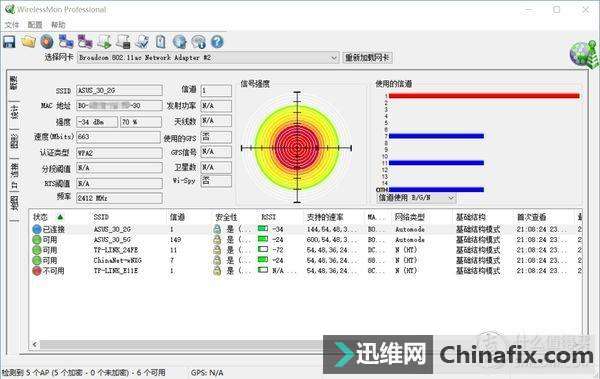Click the strength percentage field showing 70 %
This screenshot has height=379, width=600.
141,122
